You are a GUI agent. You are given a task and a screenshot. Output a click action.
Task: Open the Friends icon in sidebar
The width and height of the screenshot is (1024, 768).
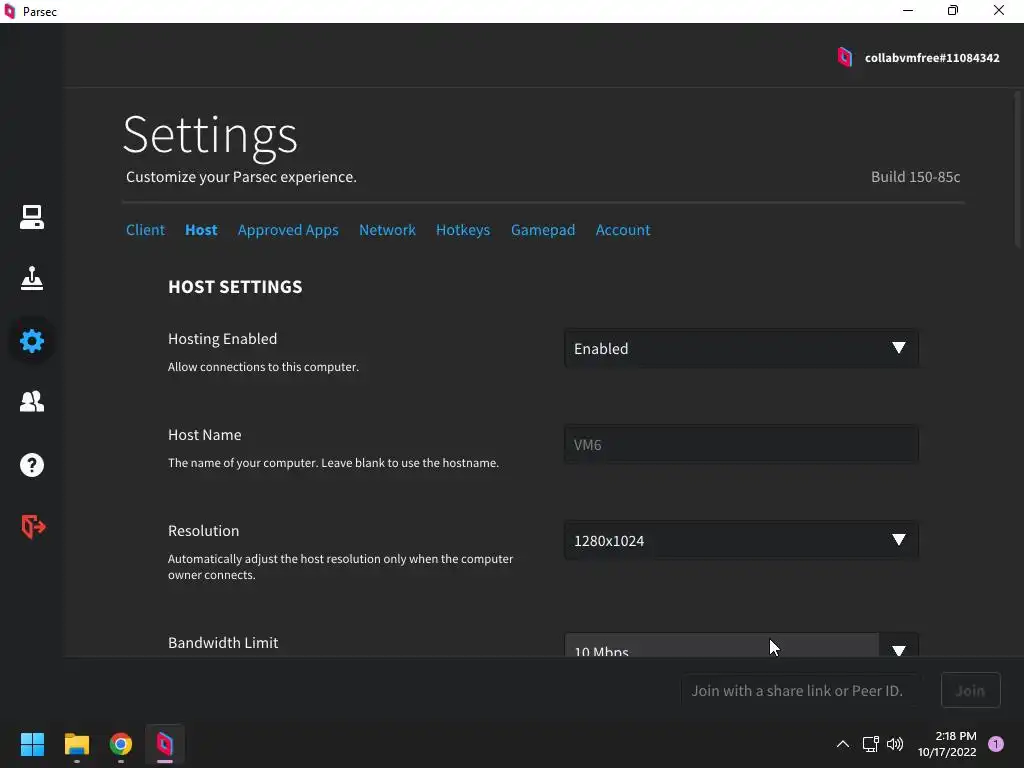tap(32, 402)
